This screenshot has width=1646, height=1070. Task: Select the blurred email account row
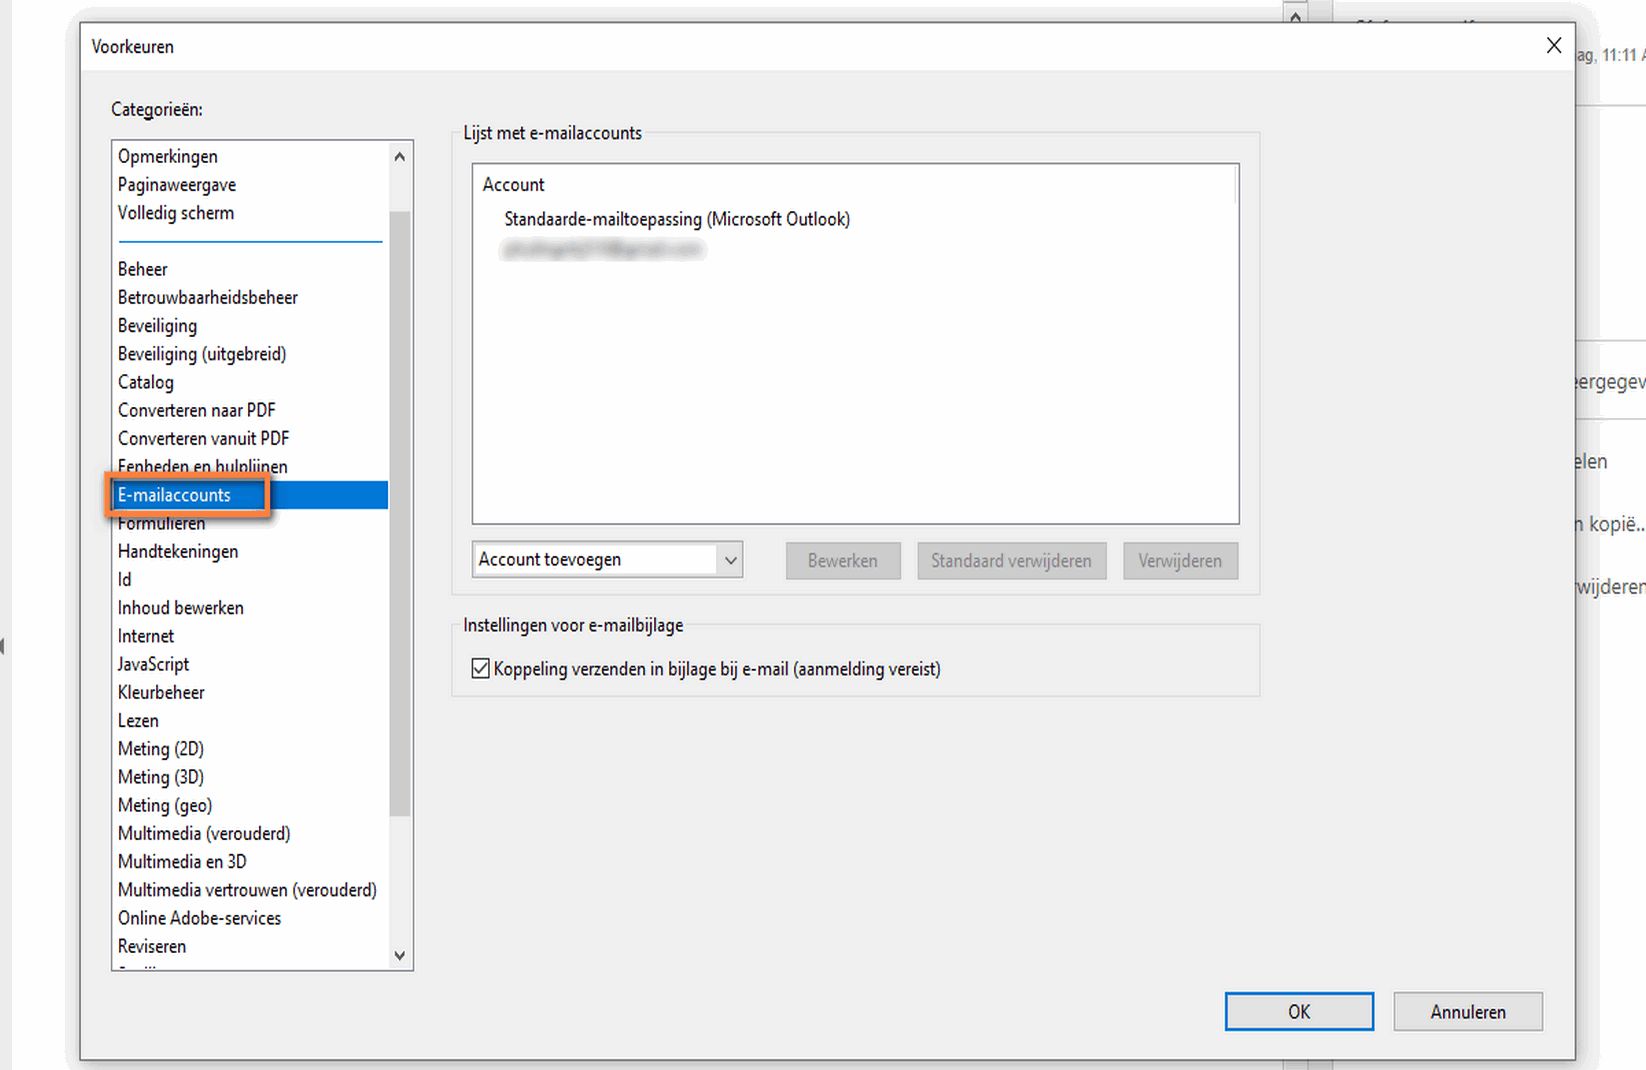pos(604,249)
